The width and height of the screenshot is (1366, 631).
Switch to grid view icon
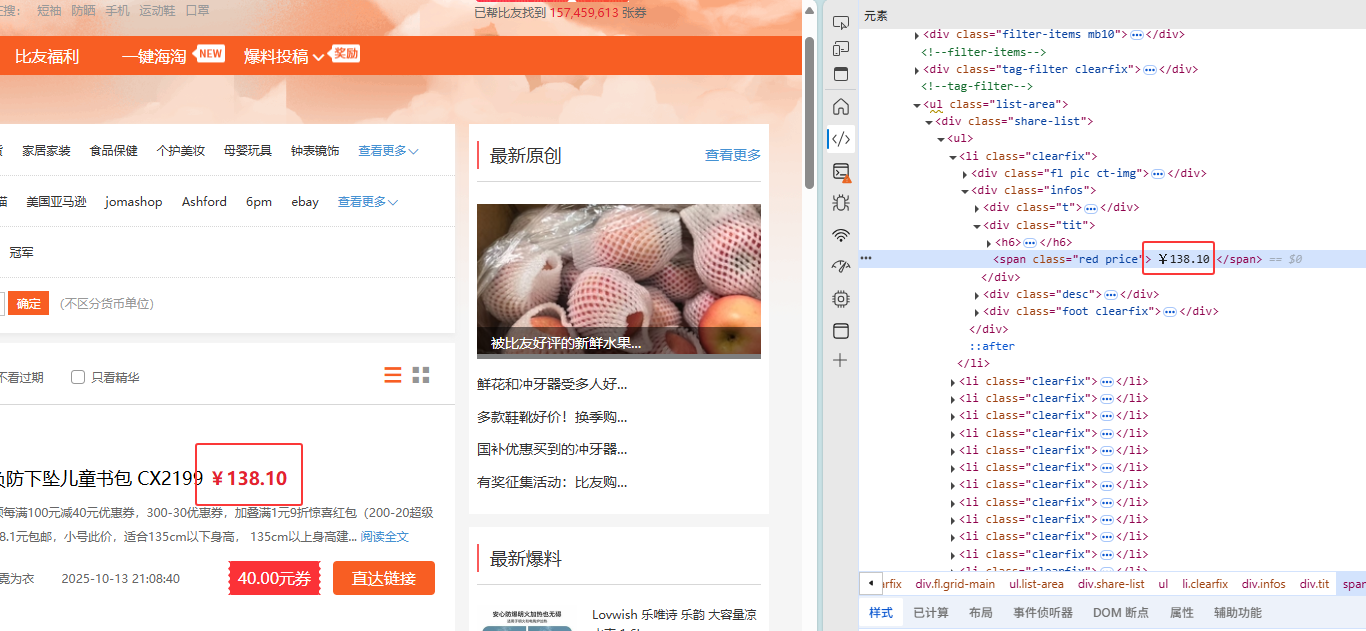tap(421, 375)
